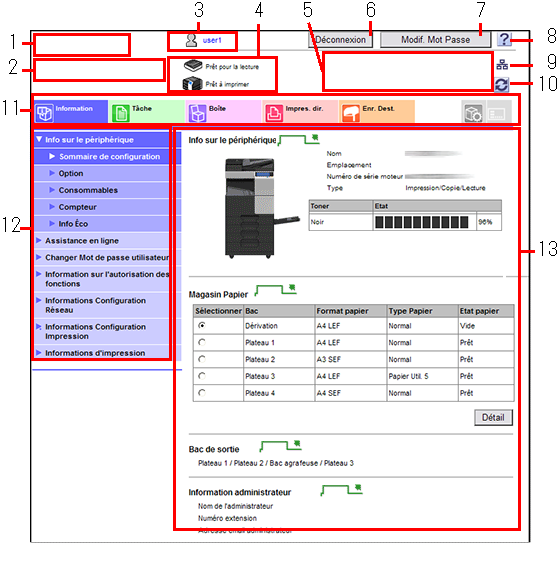This screenshot has width=560, height=572.
Task: Select the Plateau 2 radio button
Action: tap(201, 359)
